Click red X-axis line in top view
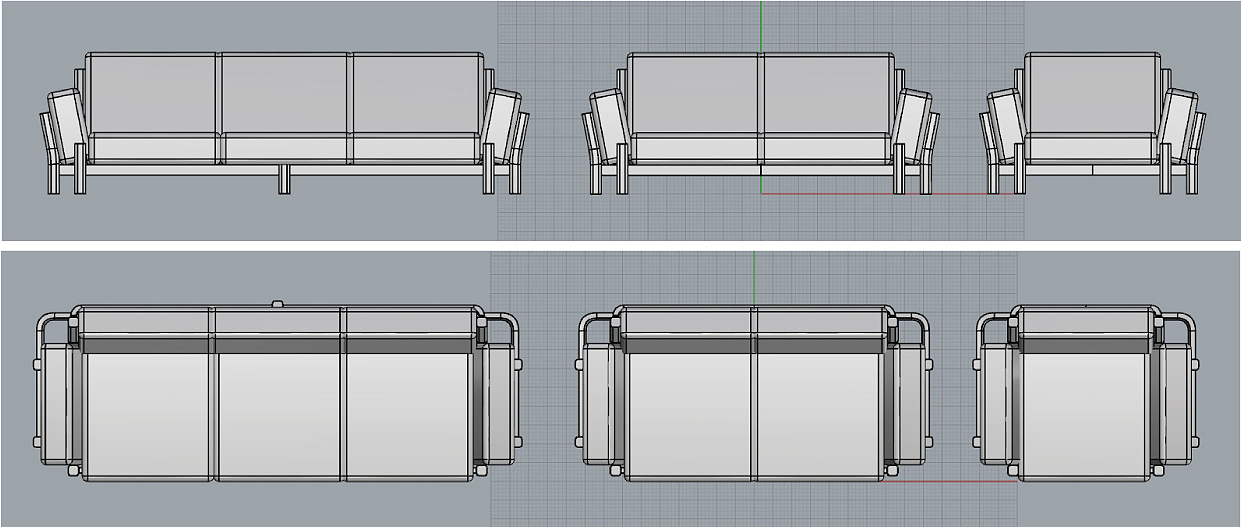Image resolution: width=1241 pixels, height=527 pixels. 950,482
